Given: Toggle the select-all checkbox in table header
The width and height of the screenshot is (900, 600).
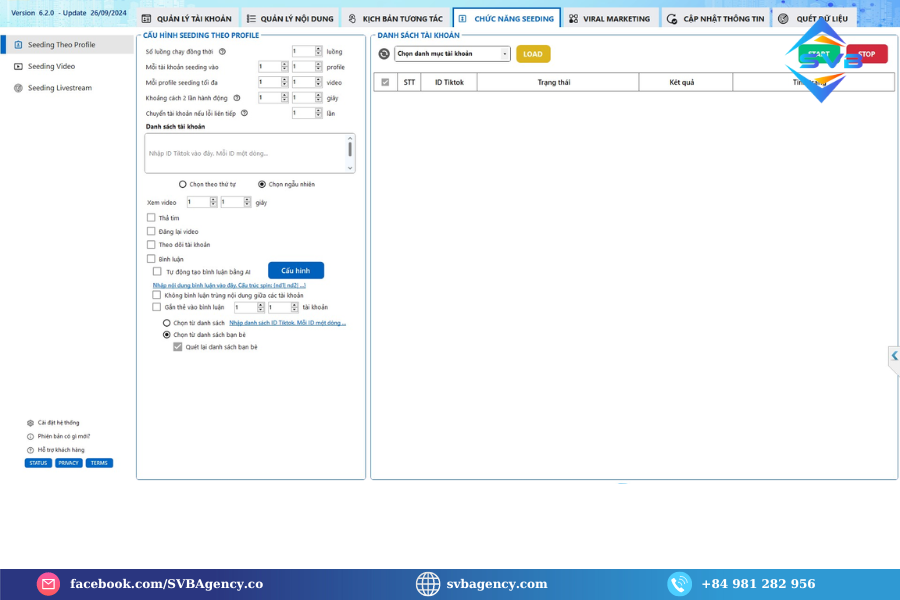Looking at the screenshot, I should pyautogui.click(x=385, y=82).
